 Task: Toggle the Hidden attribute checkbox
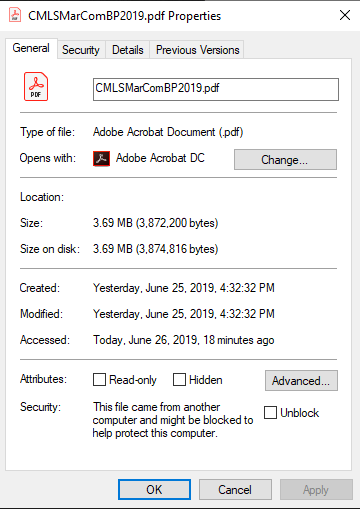179,380
